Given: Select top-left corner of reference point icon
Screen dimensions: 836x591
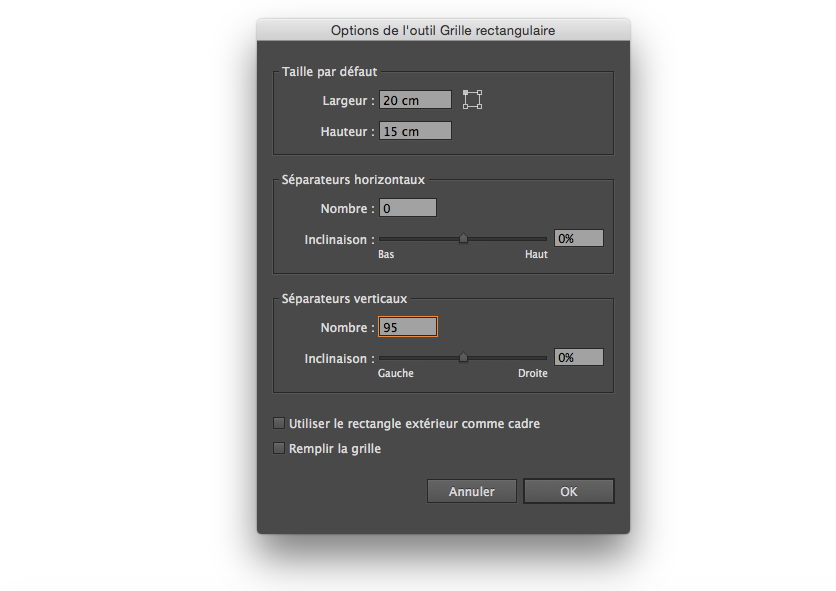Looking at the screenshot, I should (x=465, y=92).
